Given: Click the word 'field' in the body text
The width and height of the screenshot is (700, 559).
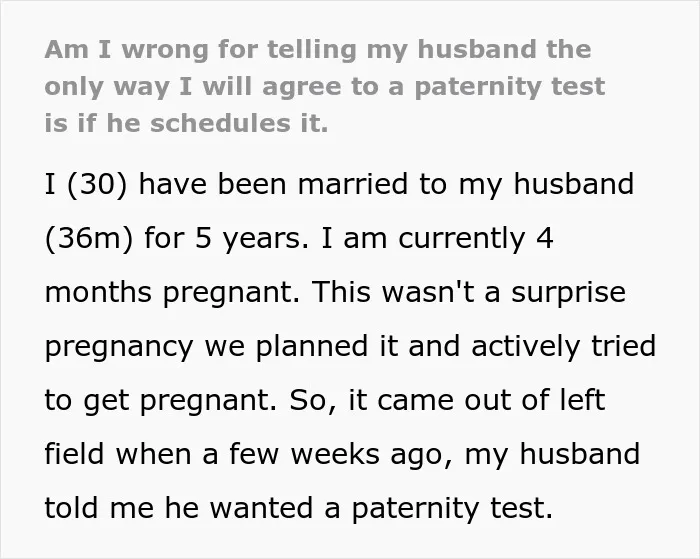Looking at the screenshot, I should 74,453.
